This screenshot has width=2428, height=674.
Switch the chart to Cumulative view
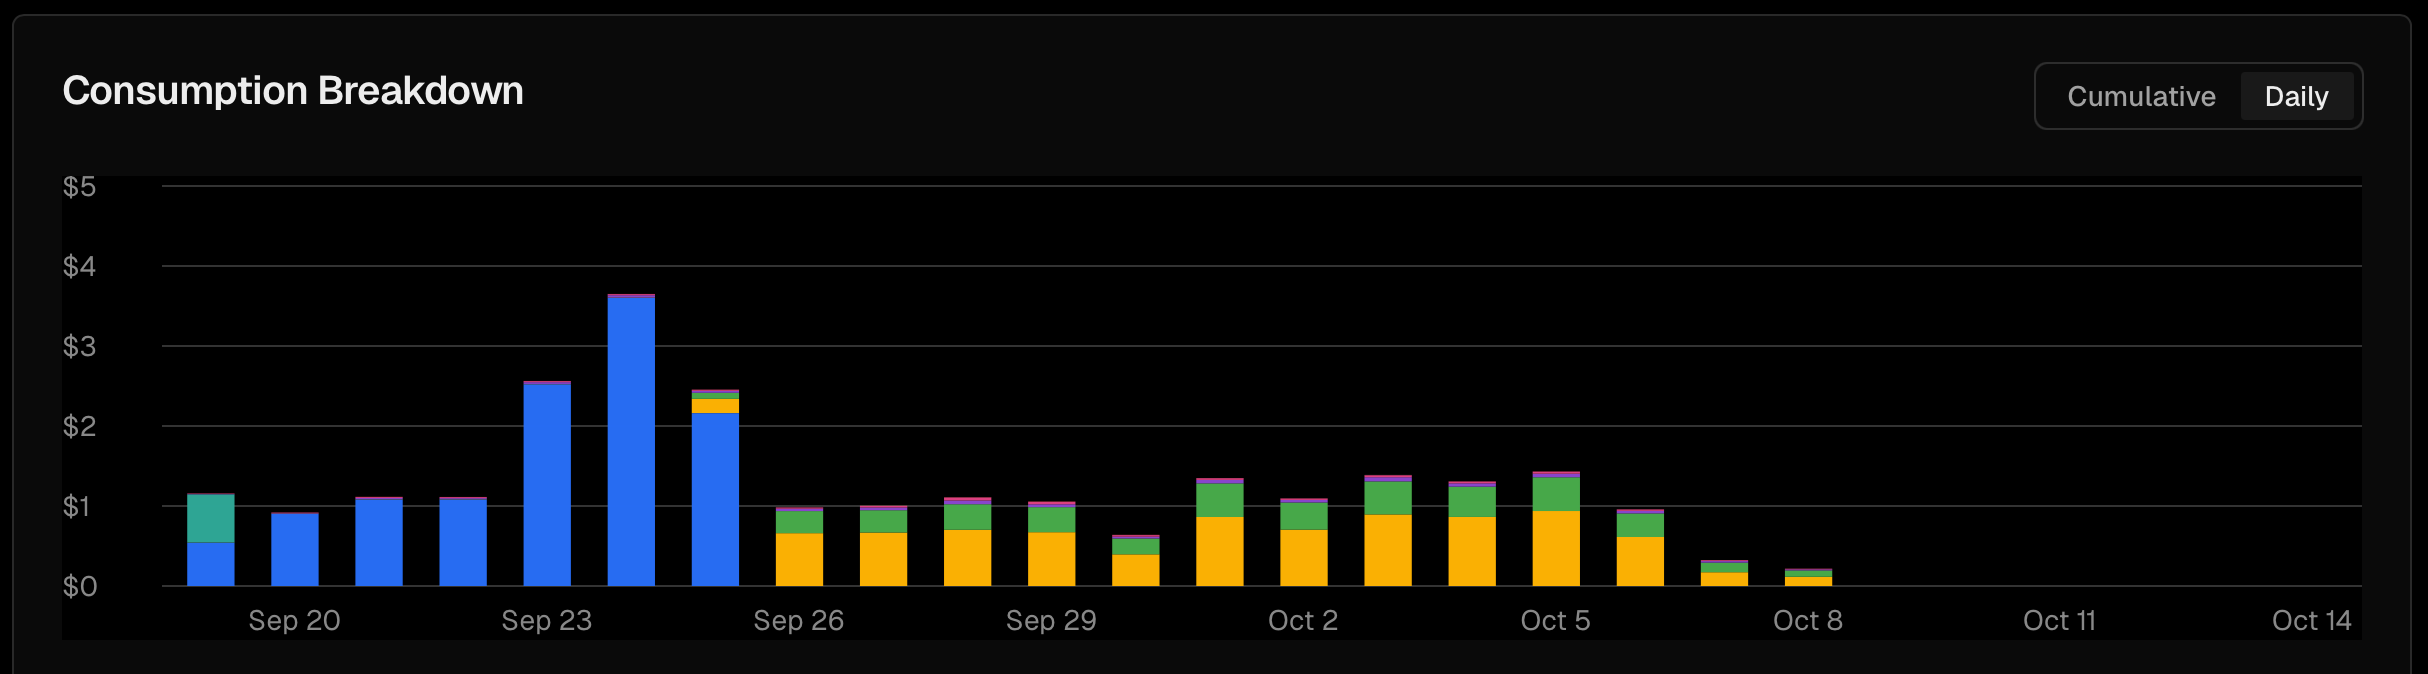click(x=2141, y=96)
